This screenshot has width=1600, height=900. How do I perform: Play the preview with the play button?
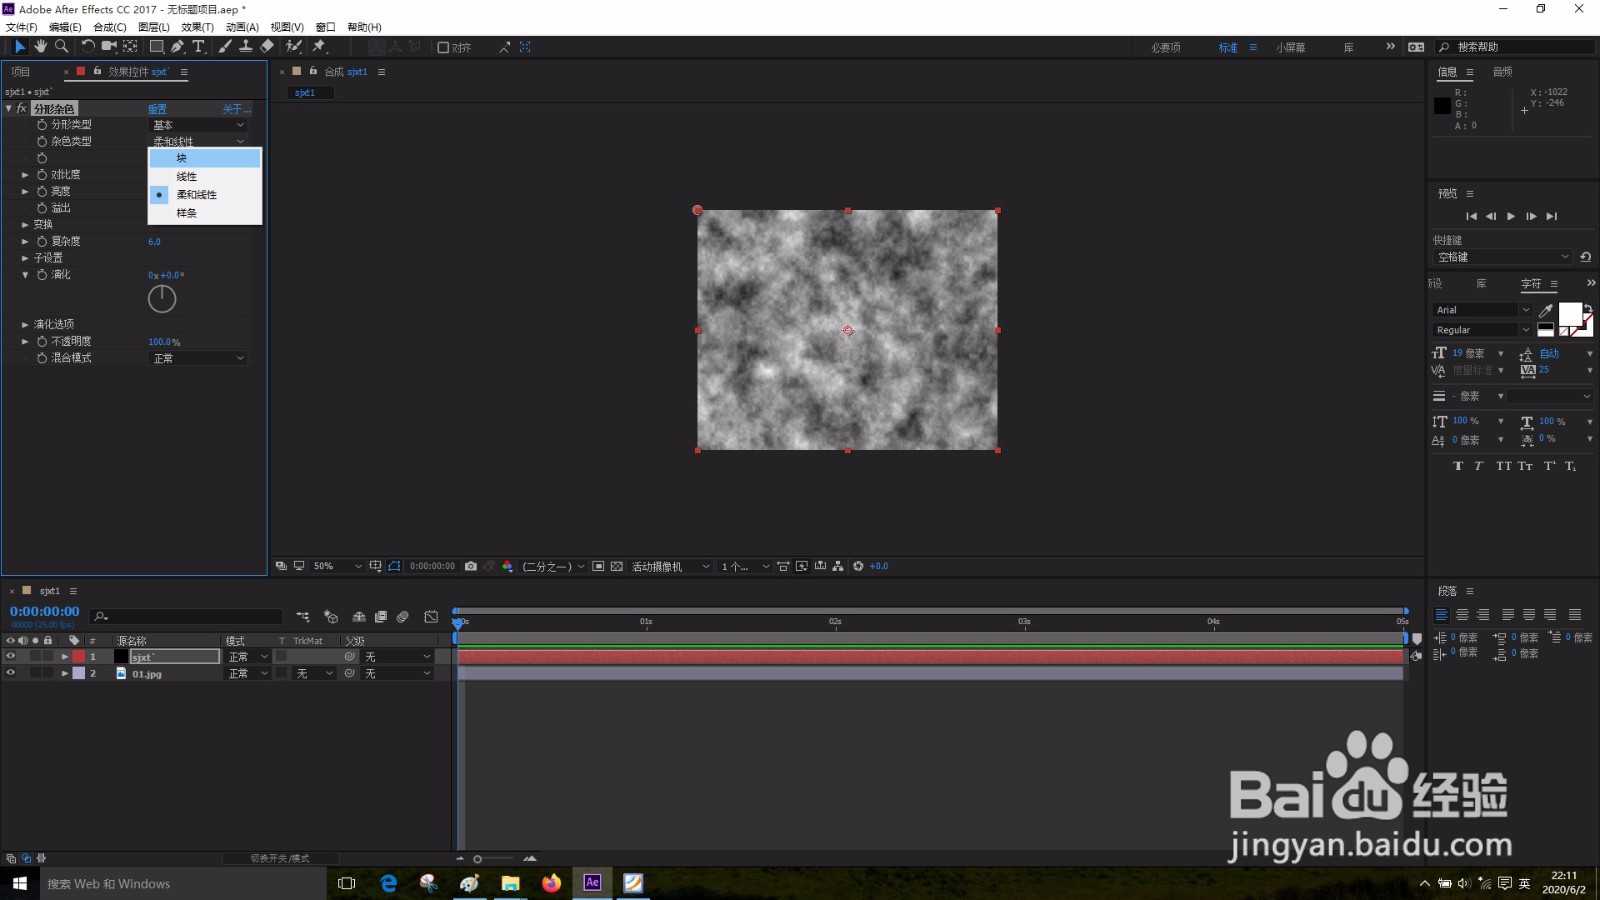tap(1511, 216)
